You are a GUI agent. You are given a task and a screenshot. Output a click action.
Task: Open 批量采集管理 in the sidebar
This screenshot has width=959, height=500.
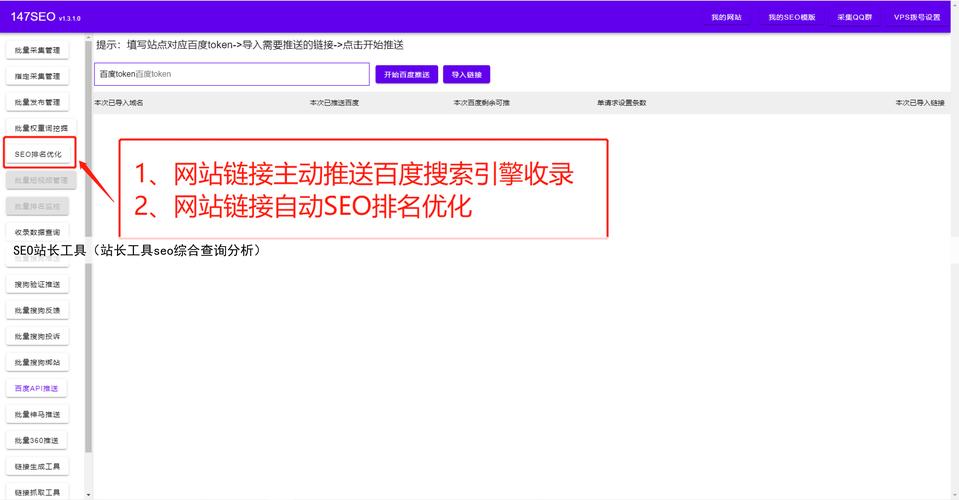[37, 50]
